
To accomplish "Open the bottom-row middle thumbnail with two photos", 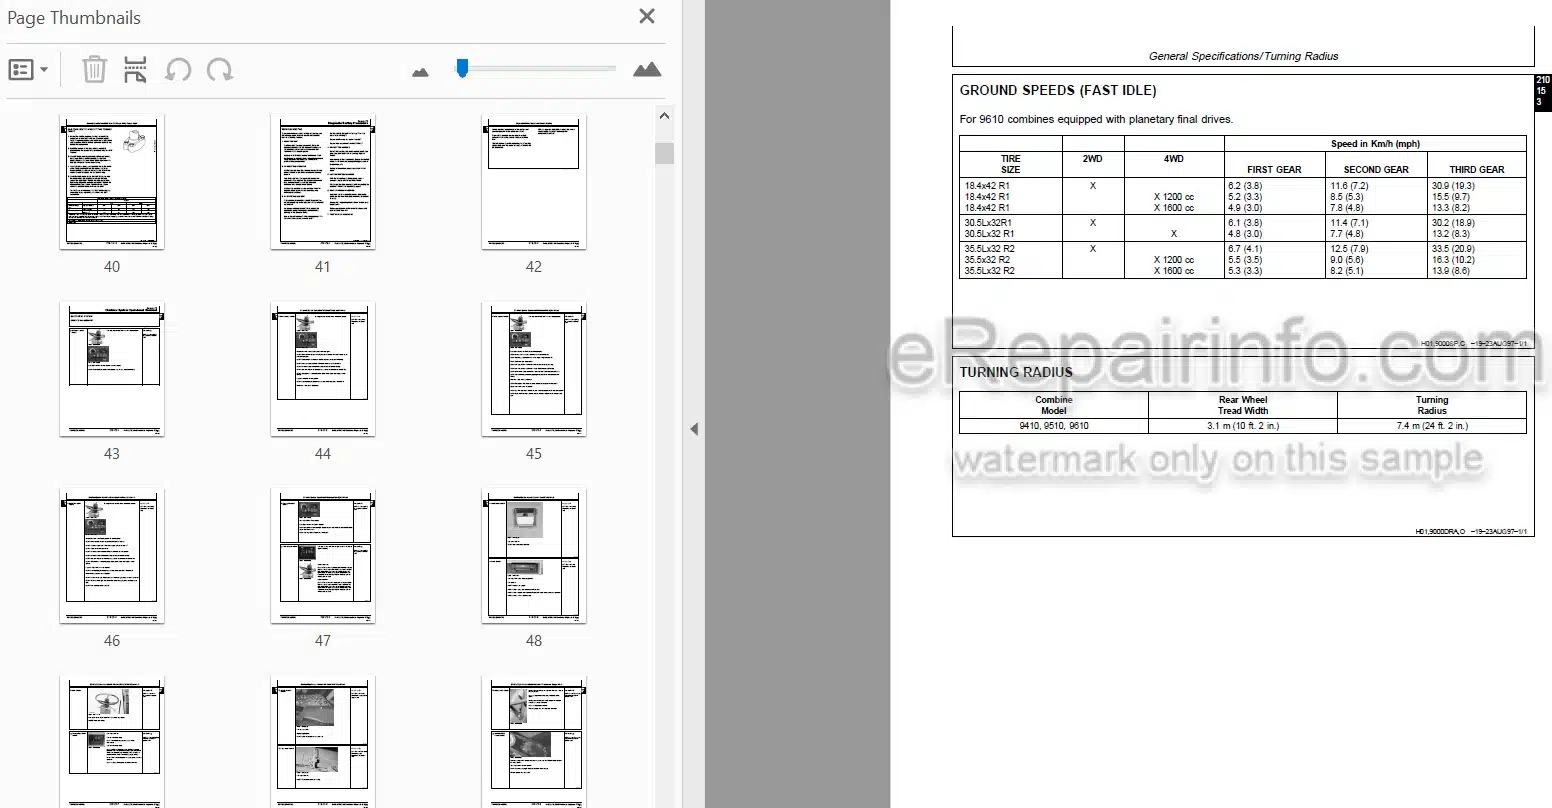I will [x=323, y=742].
